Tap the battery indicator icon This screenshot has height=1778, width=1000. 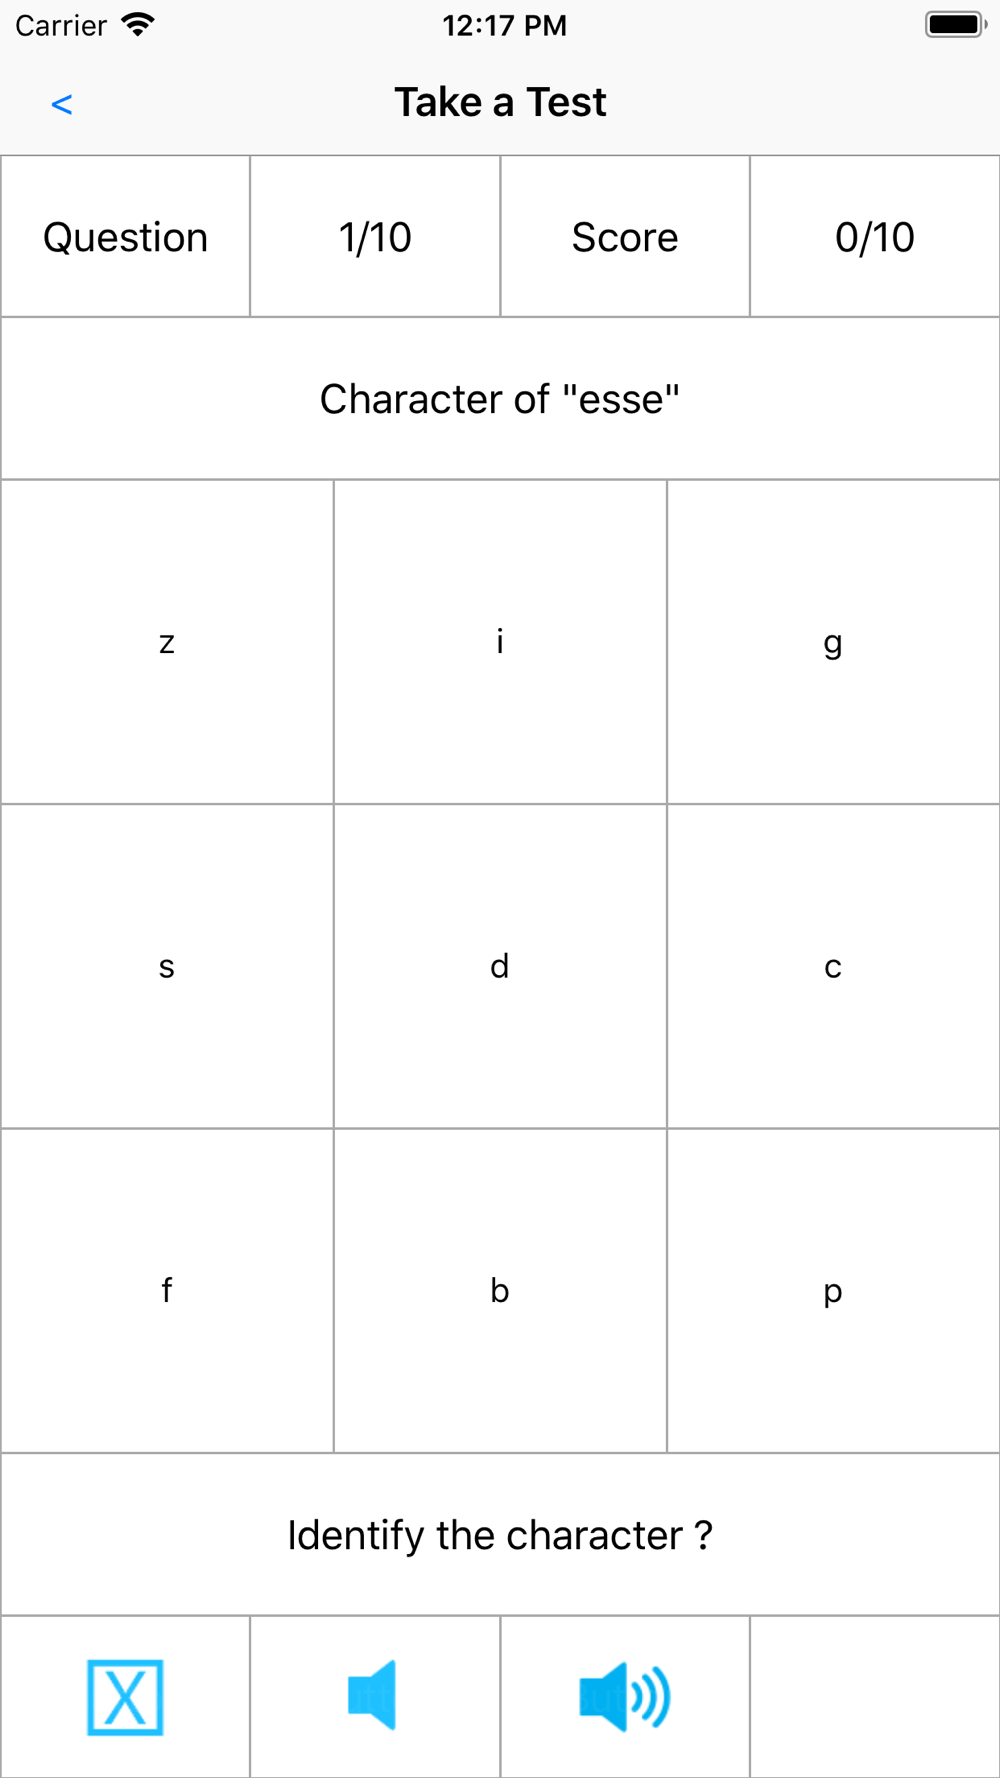pyautogui.click(x=955, y=25)
